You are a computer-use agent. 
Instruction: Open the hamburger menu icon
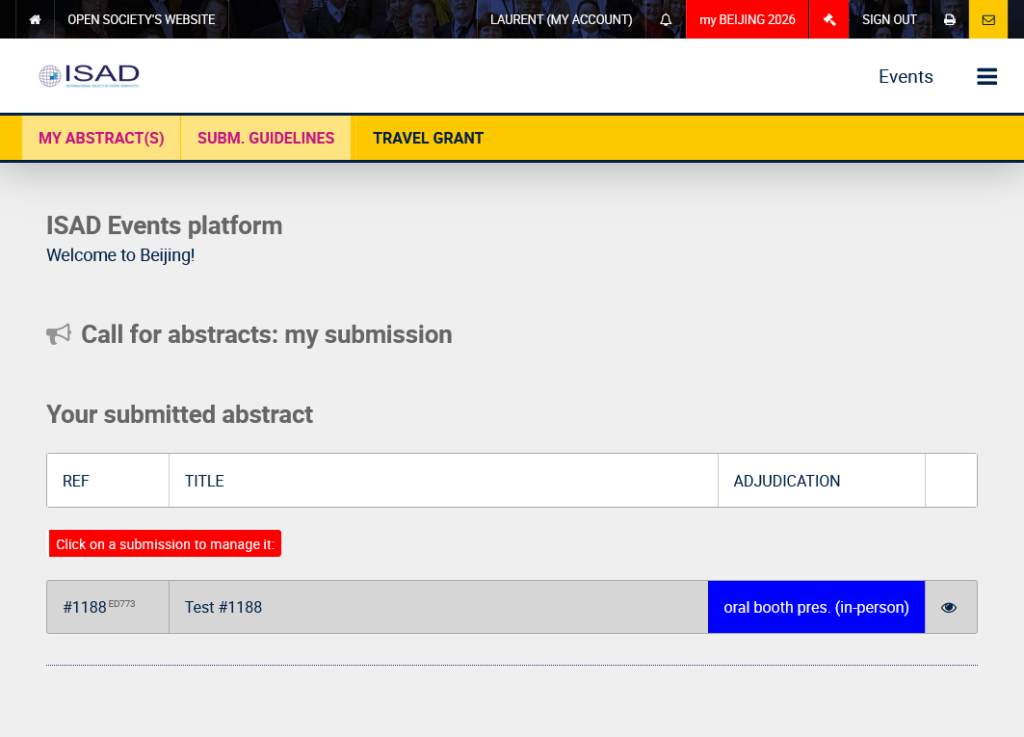coord(986,76)
